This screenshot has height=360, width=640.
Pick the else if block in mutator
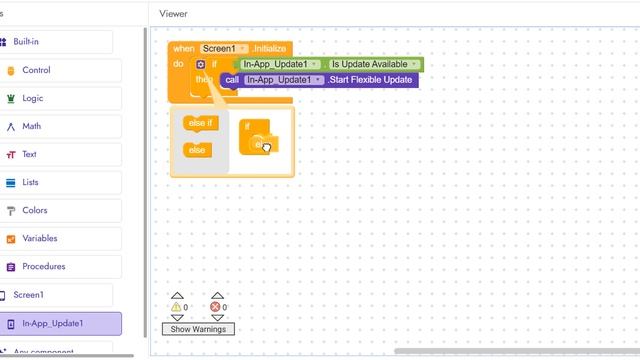[200, 123]
